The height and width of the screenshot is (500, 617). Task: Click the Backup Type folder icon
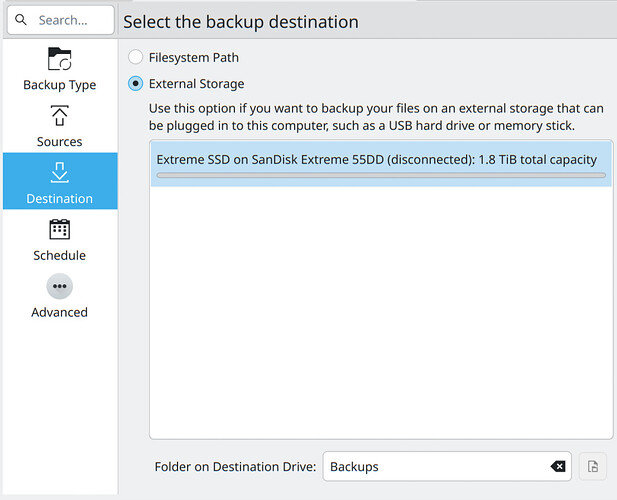59,59
